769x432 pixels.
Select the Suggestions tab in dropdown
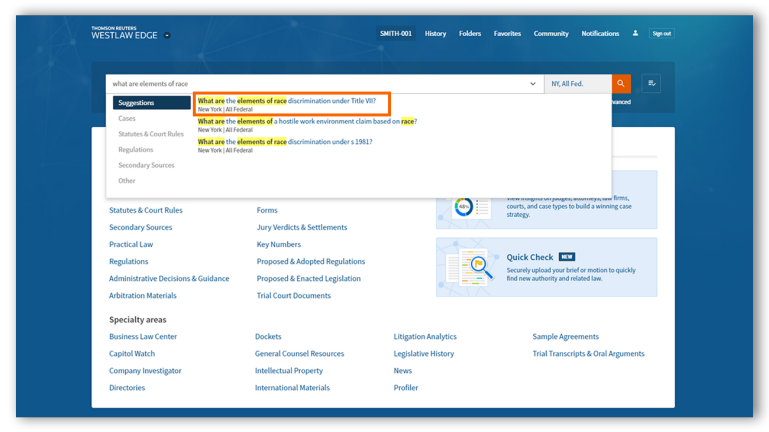pos(151,103)
